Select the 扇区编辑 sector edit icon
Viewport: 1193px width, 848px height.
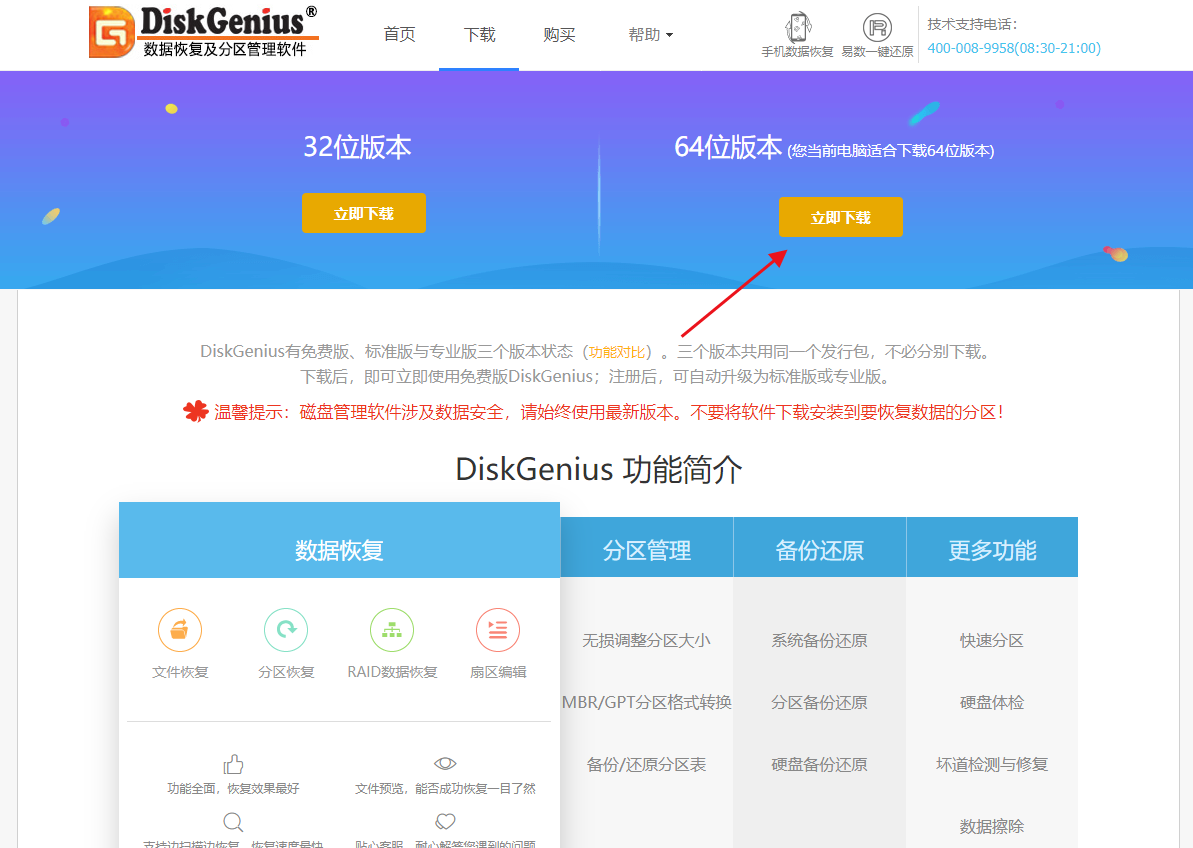click(x=498, y=630)
